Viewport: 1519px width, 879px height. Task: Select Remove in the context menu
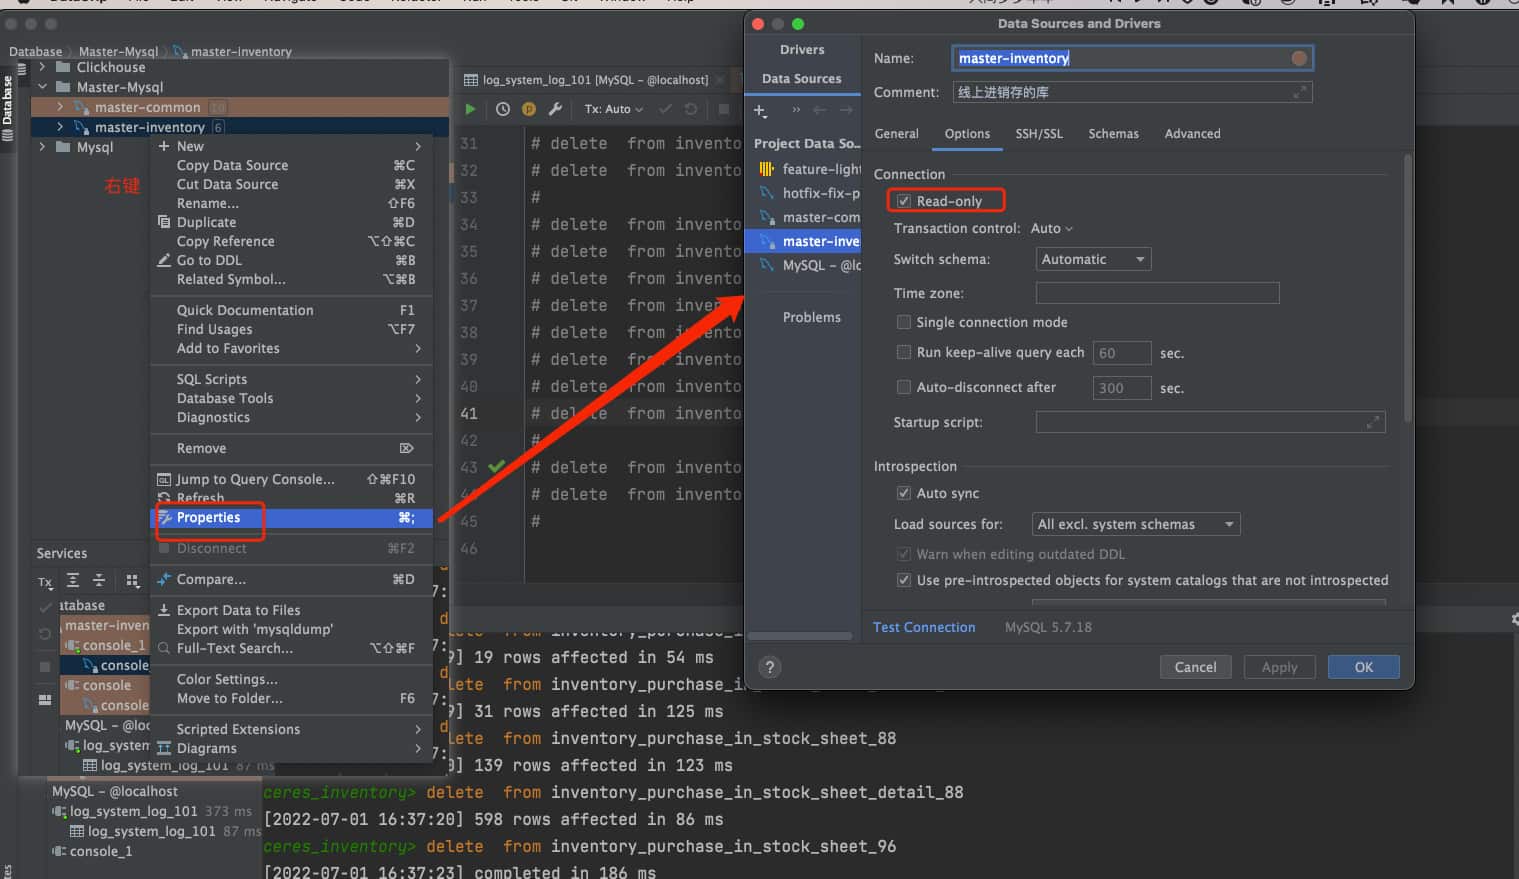pos(291,448)
